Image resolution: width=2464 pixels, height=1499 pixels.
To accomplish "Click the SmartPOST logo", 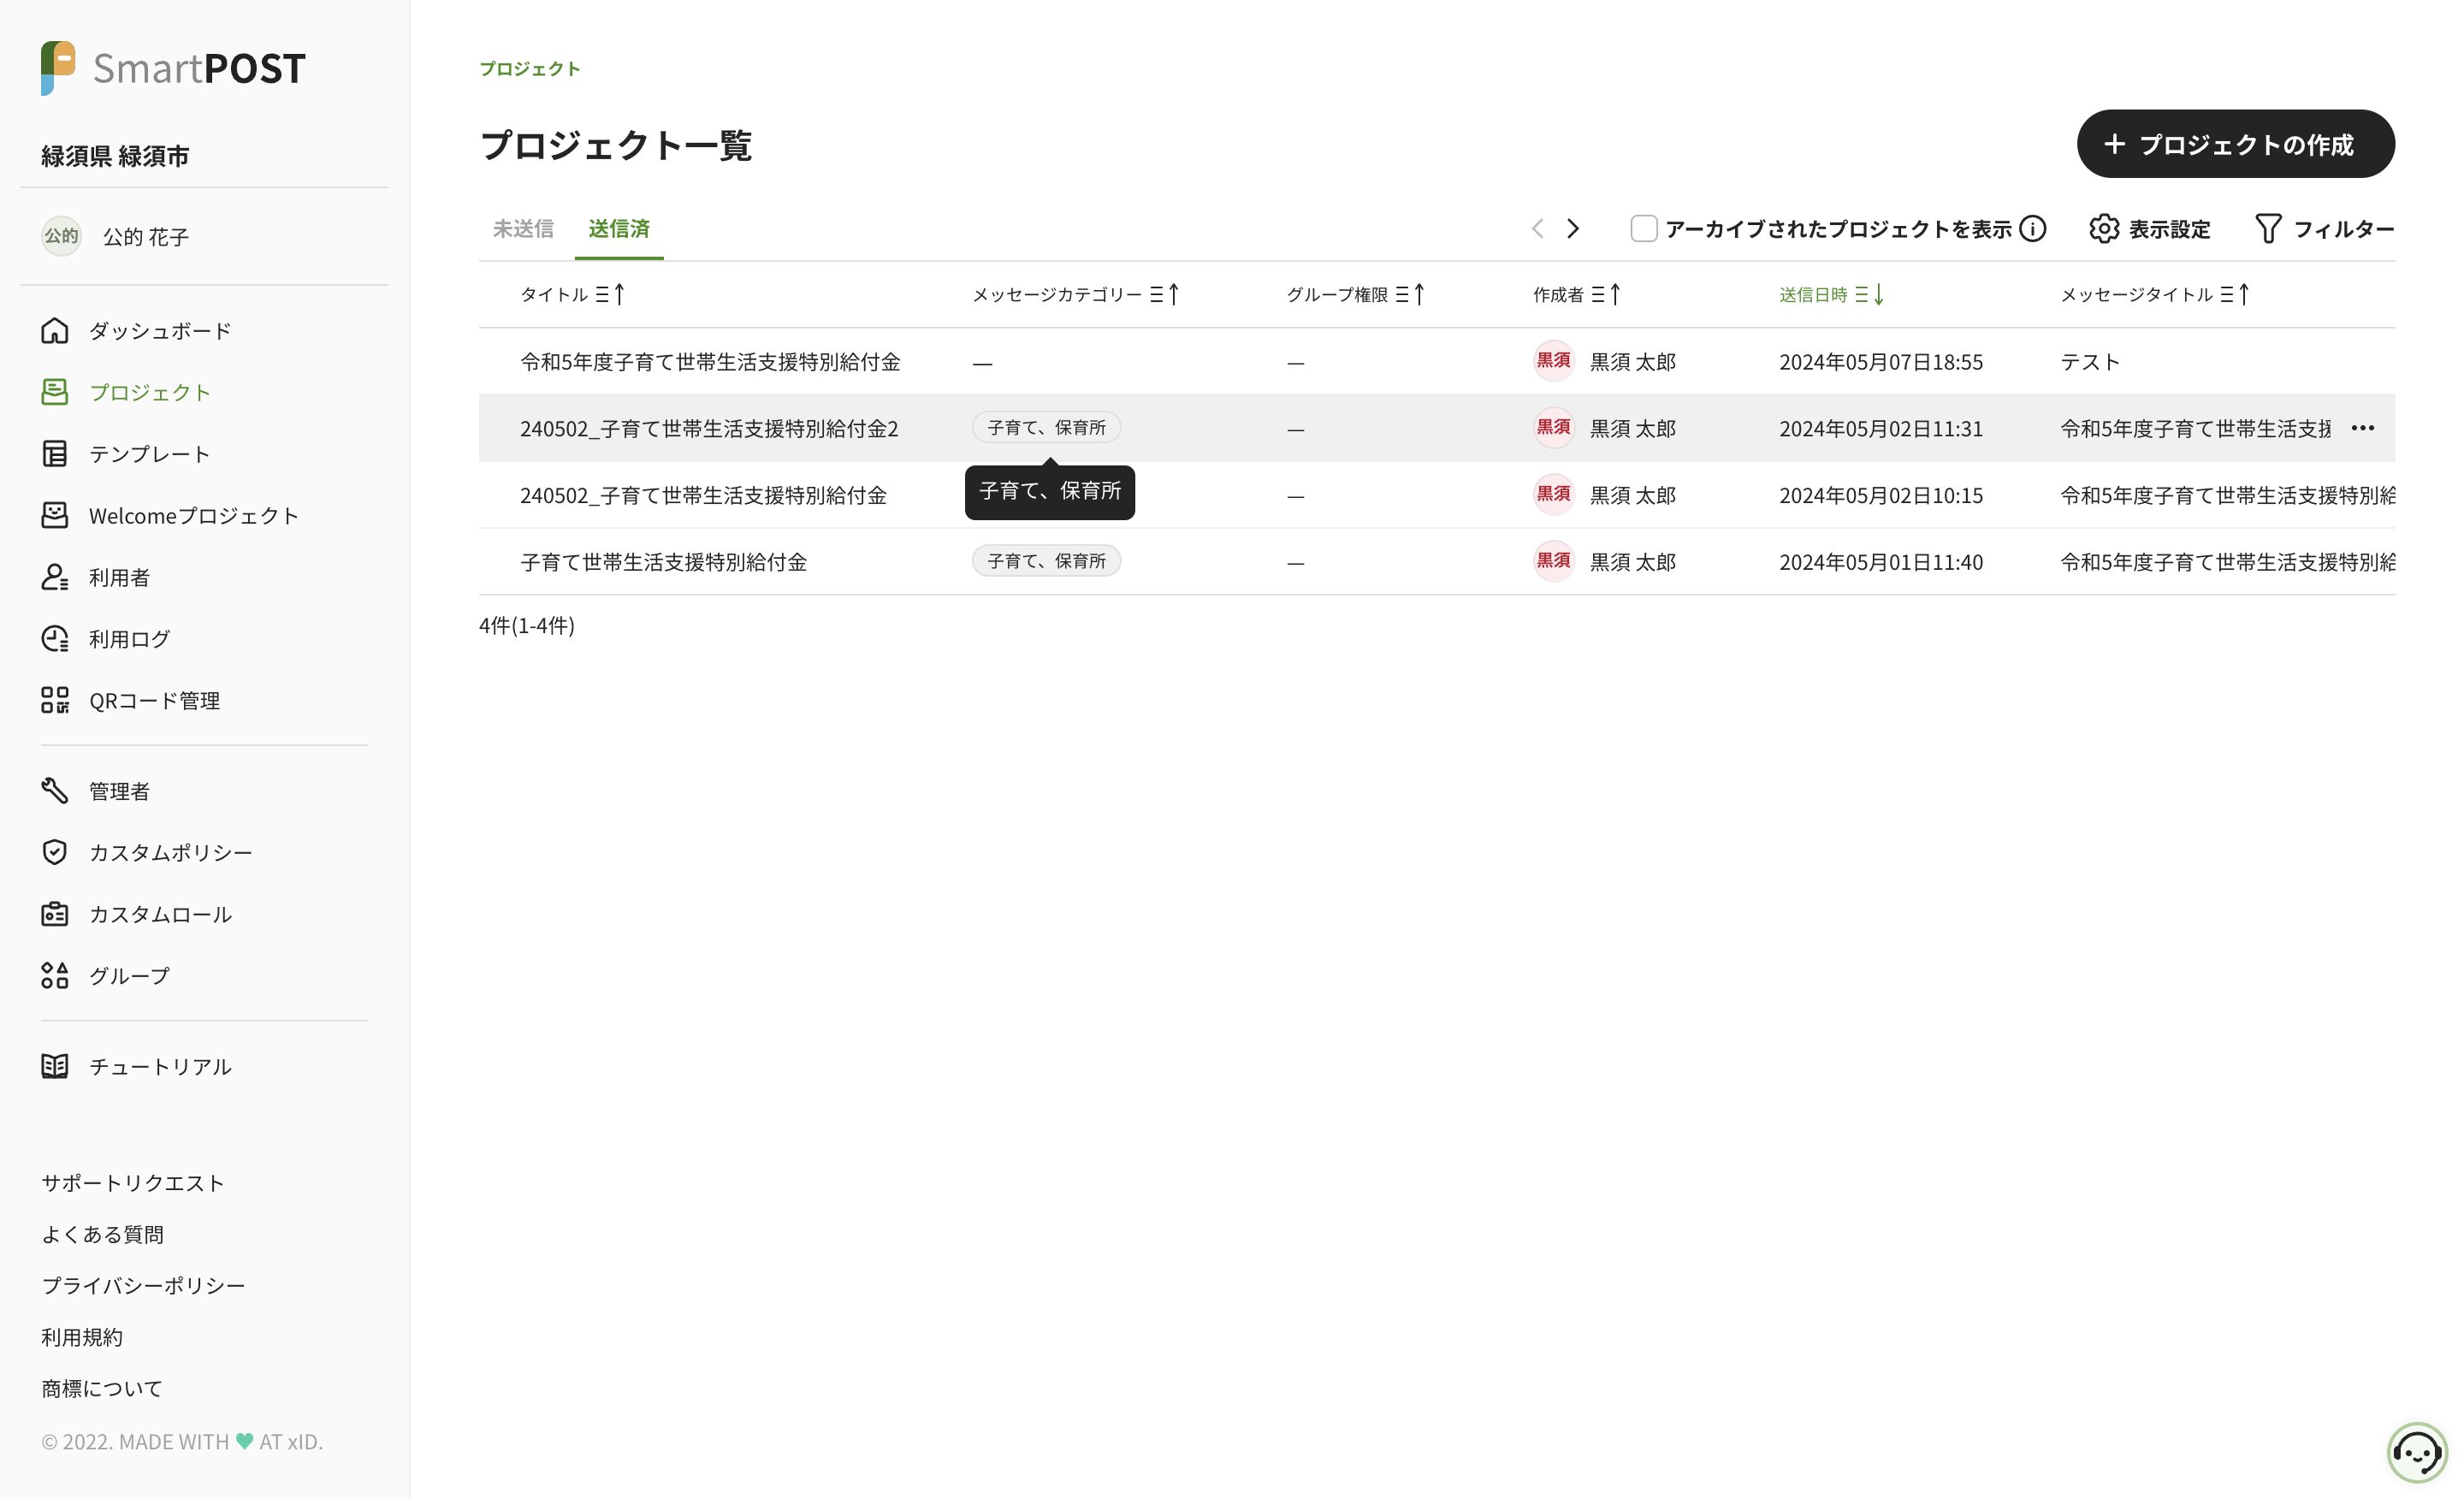I will [x=173, y=68].
